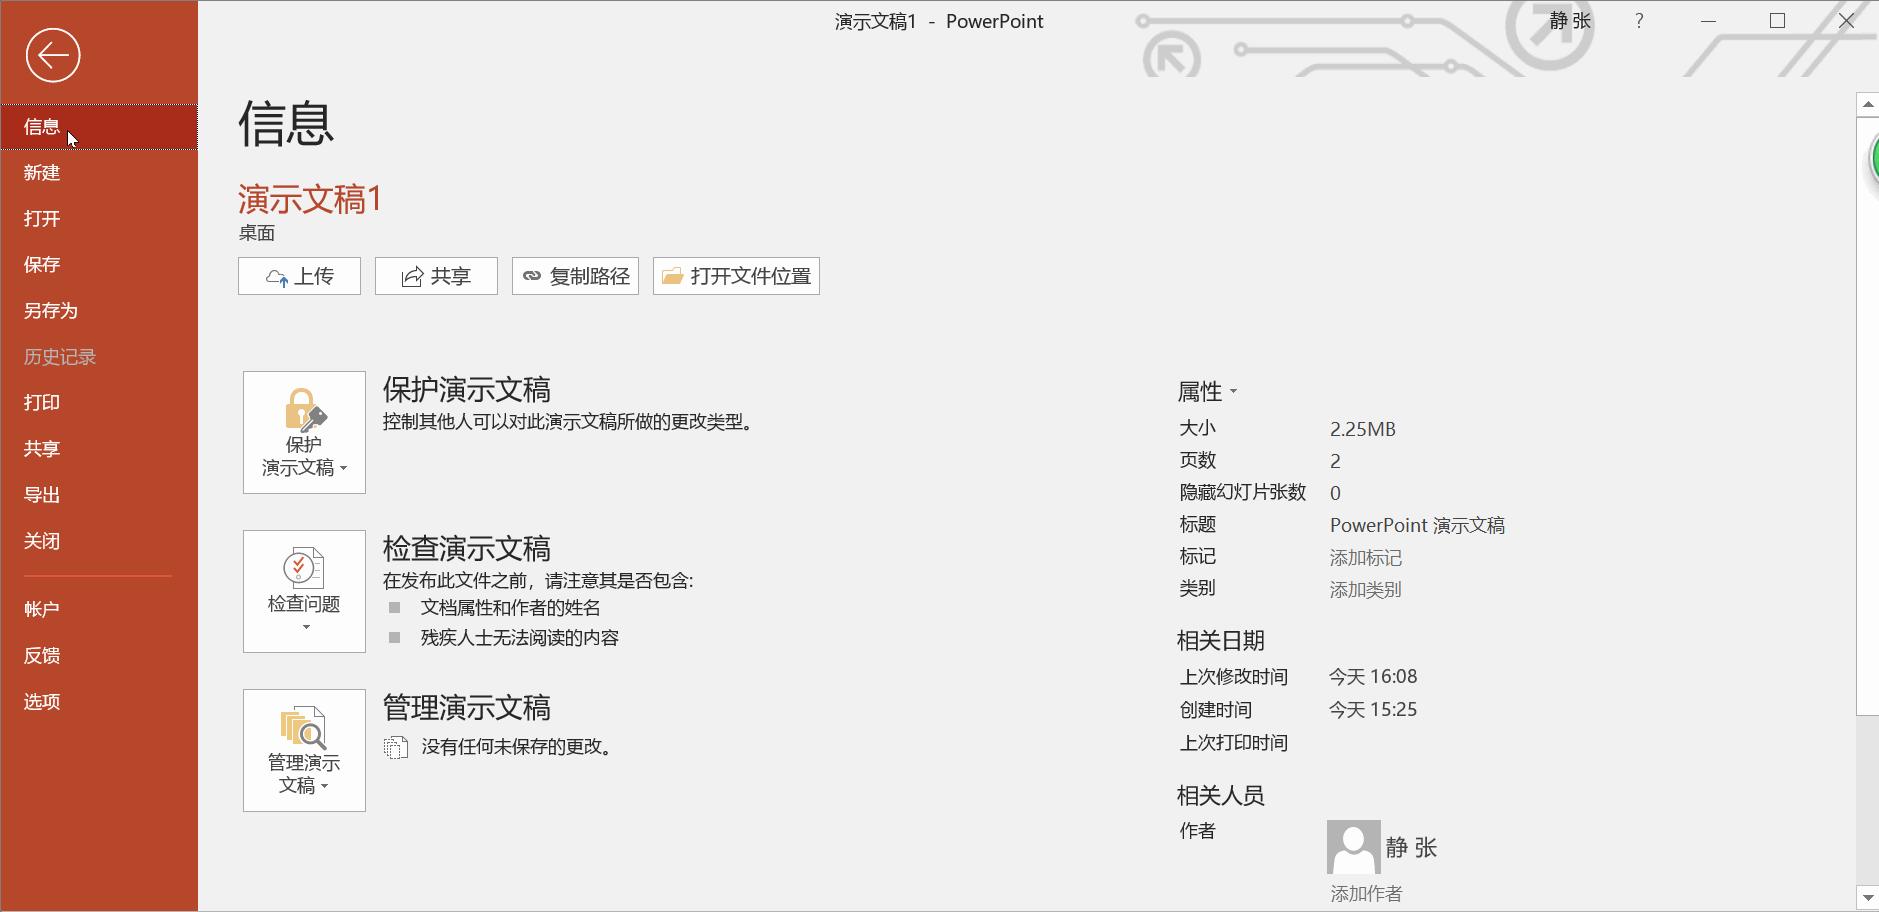This screenshot has height=912, width=1879.
Task: Open the file location via 打开文件位置
Action: (x=735, y=276)
